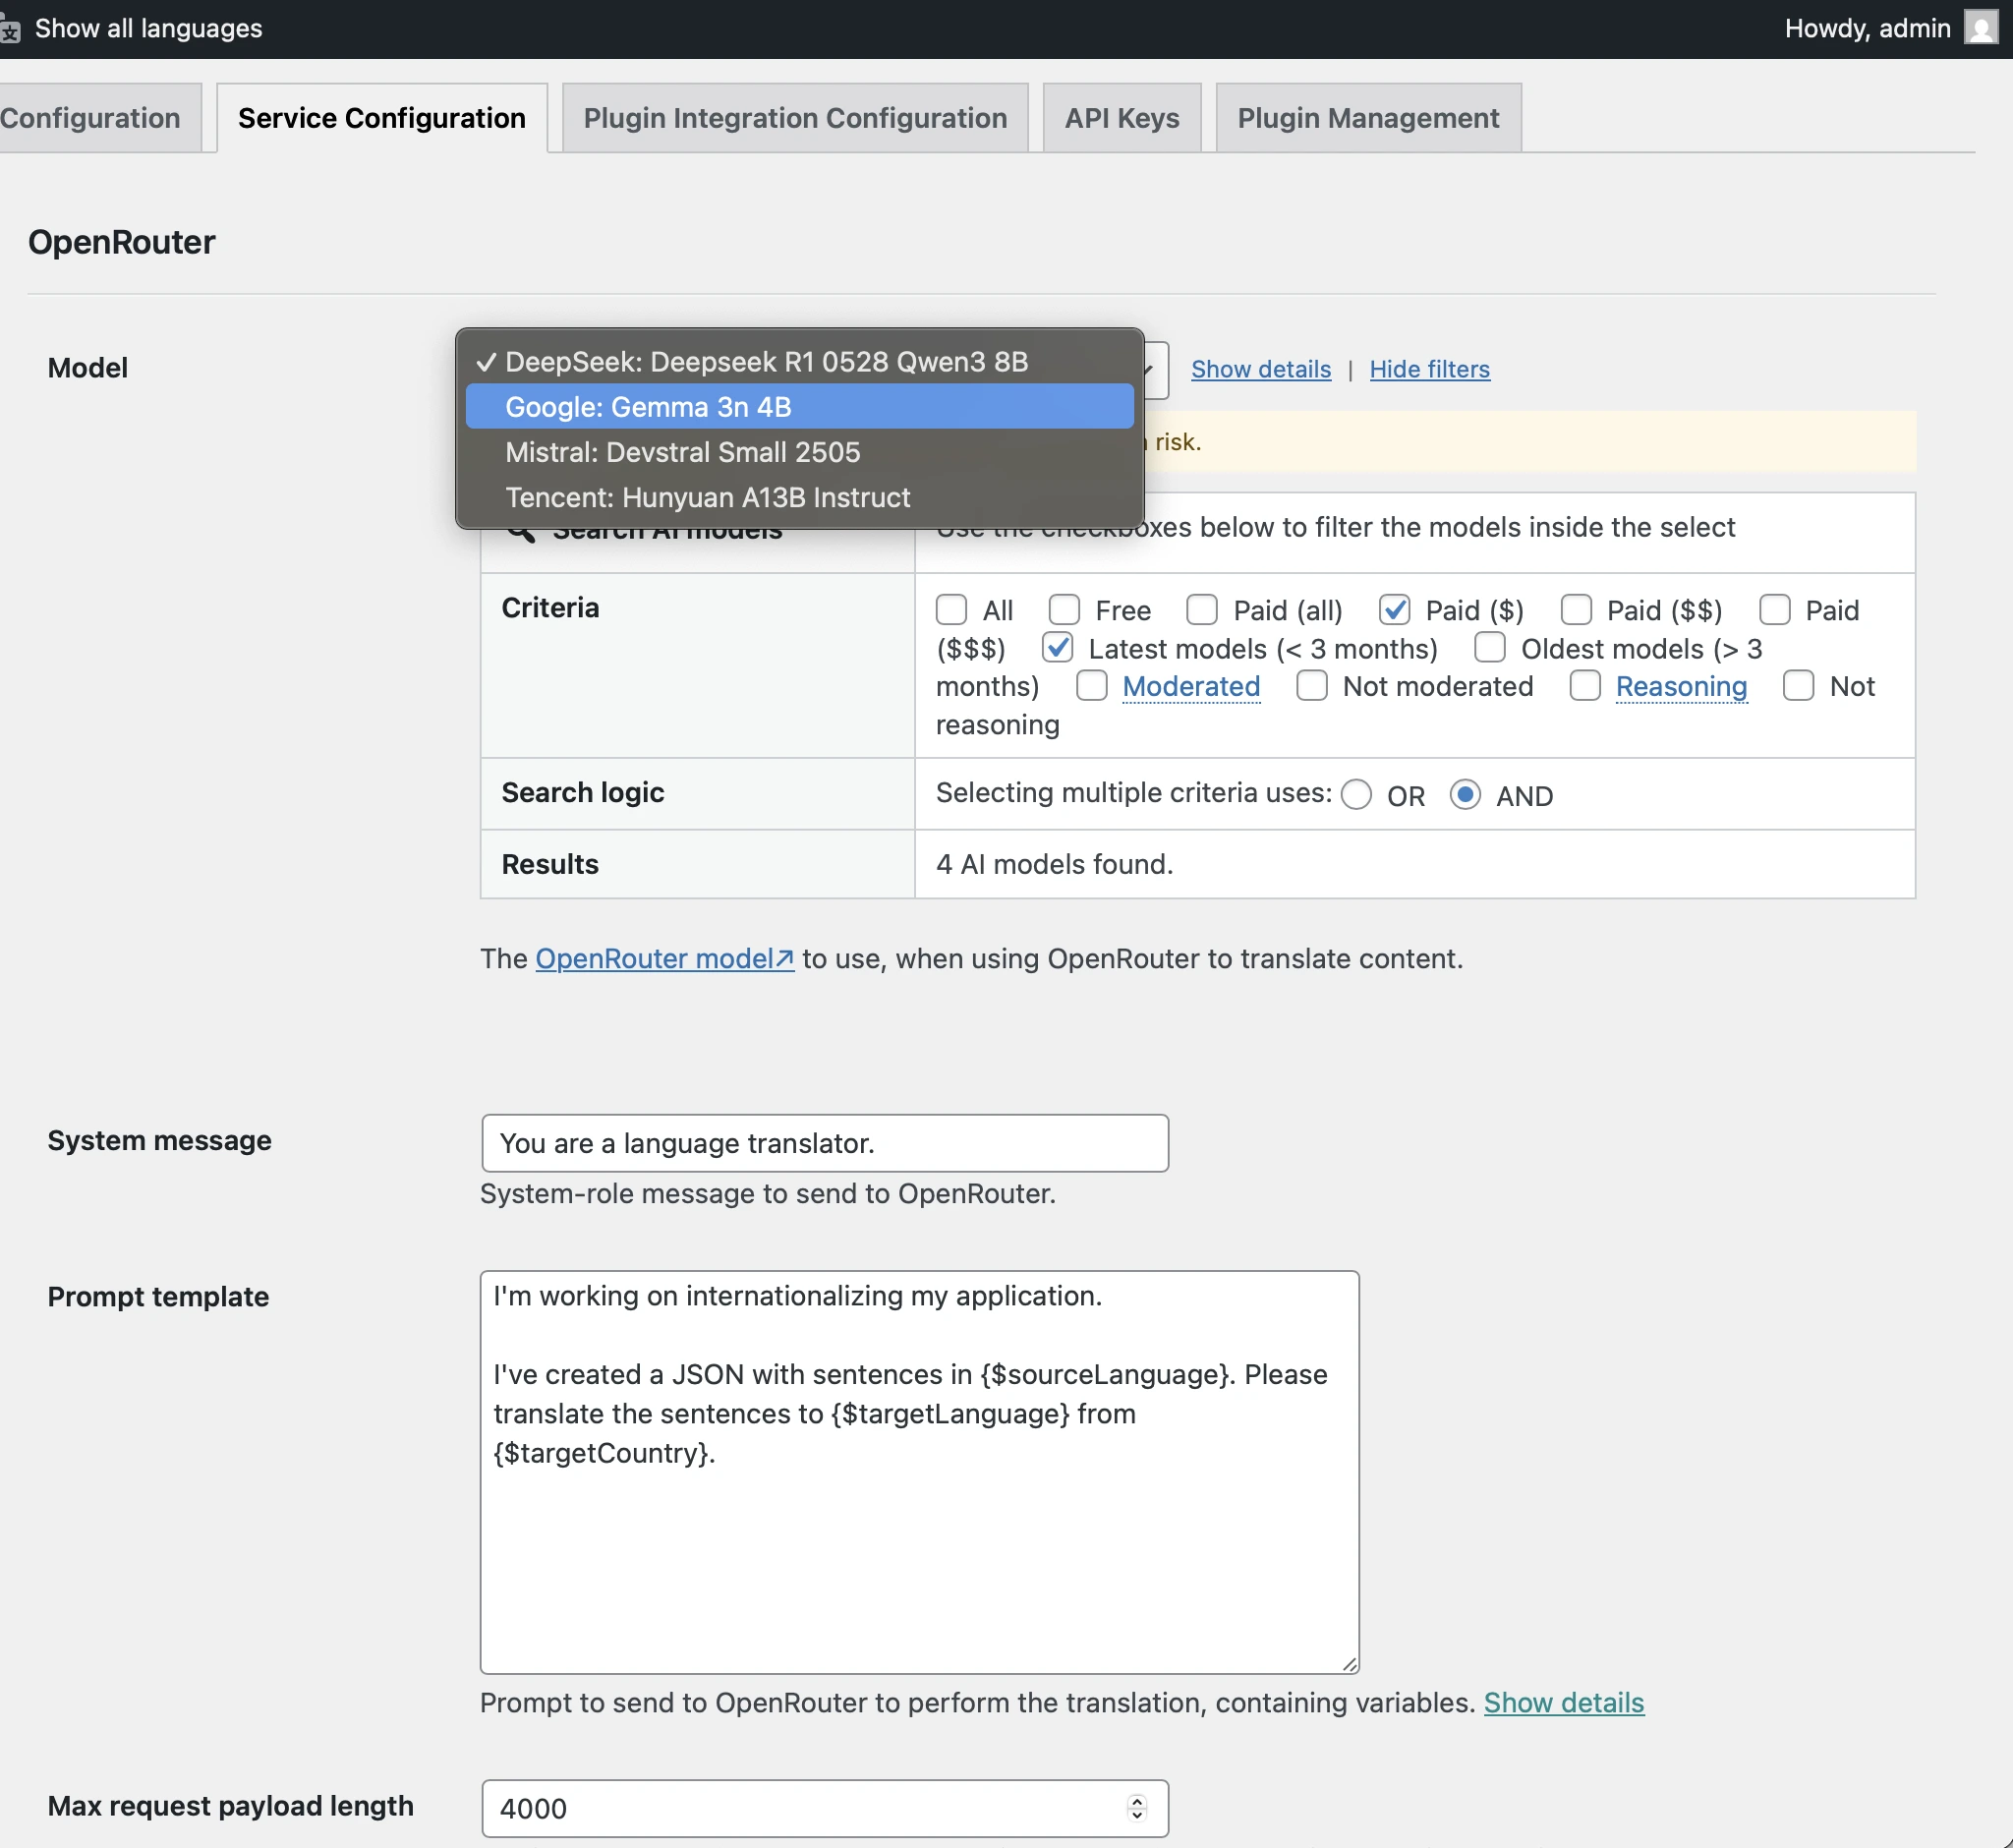
Task: Select the OR search logic radio
Action: [x=1356, y=795]
